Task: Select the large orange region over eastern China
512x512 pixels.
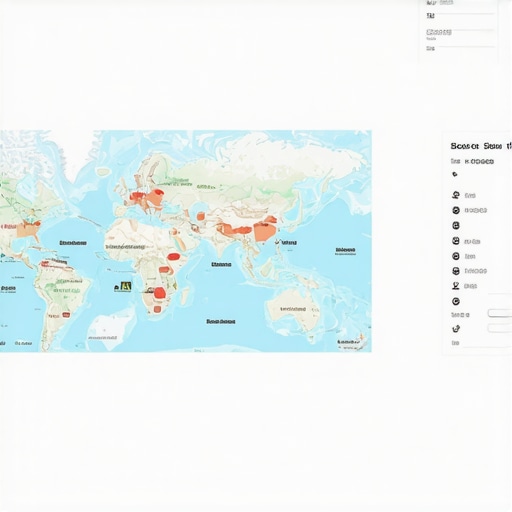Action: pyautogui.click(x=265, y=231)
